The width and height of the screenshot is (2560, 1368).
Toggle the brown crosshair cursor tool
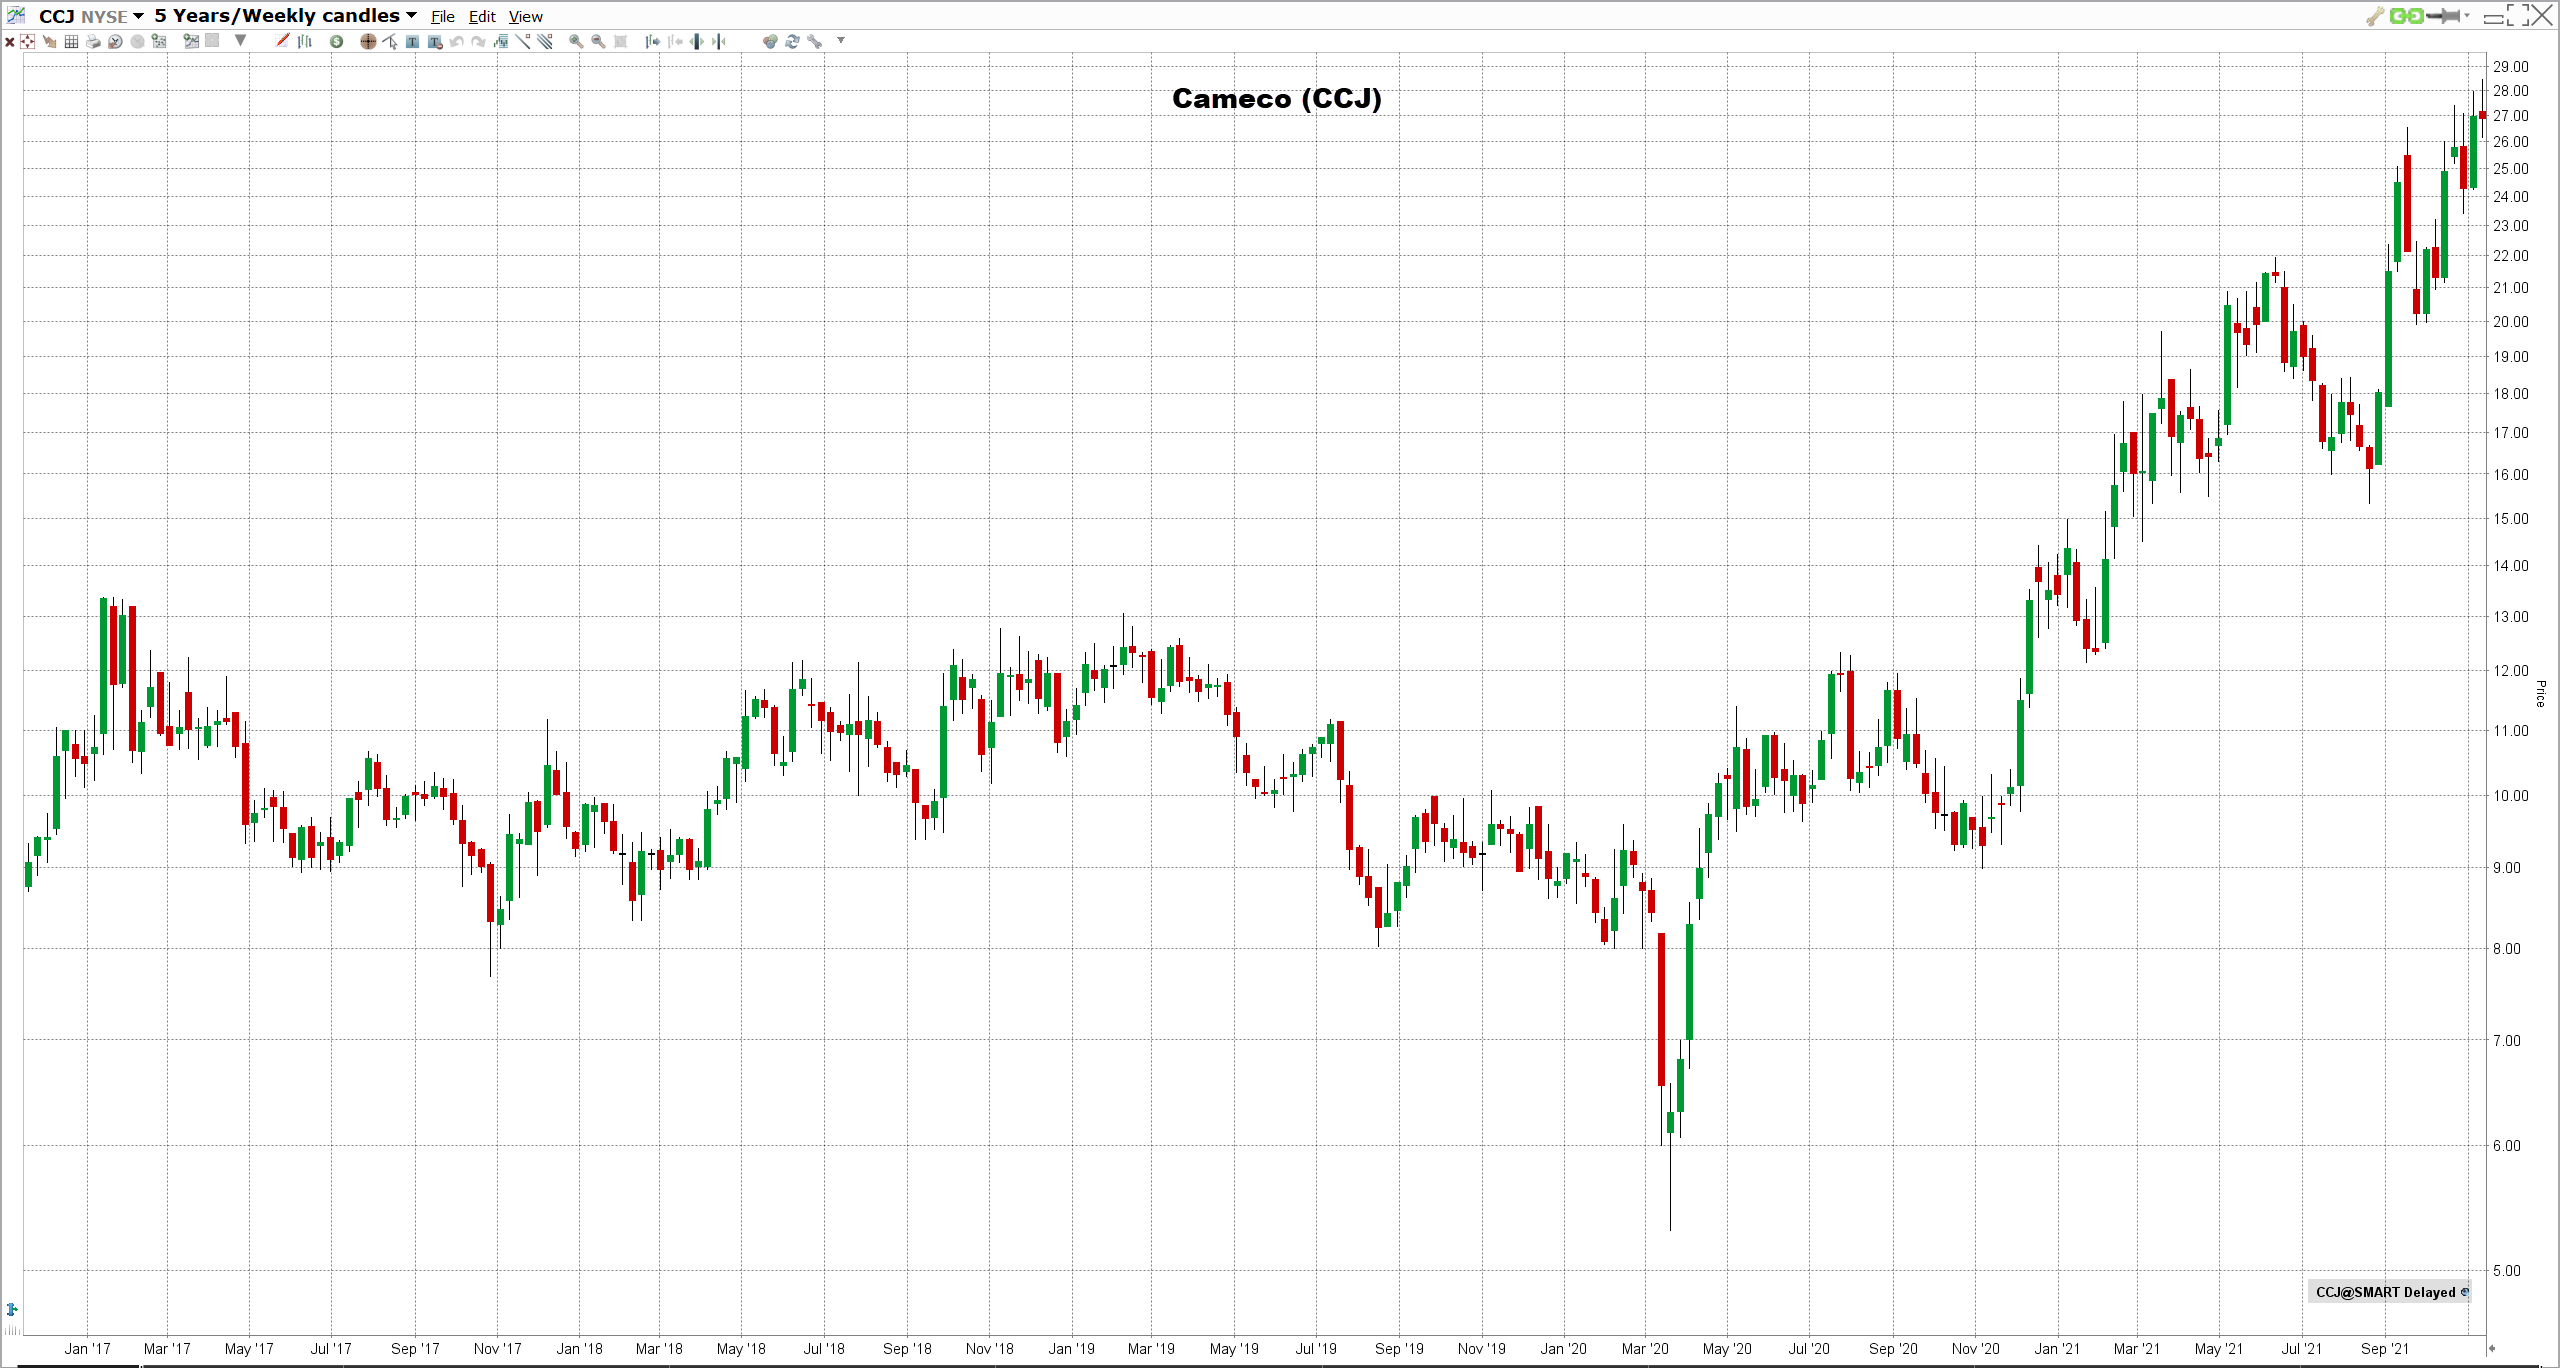coord(368,41)
